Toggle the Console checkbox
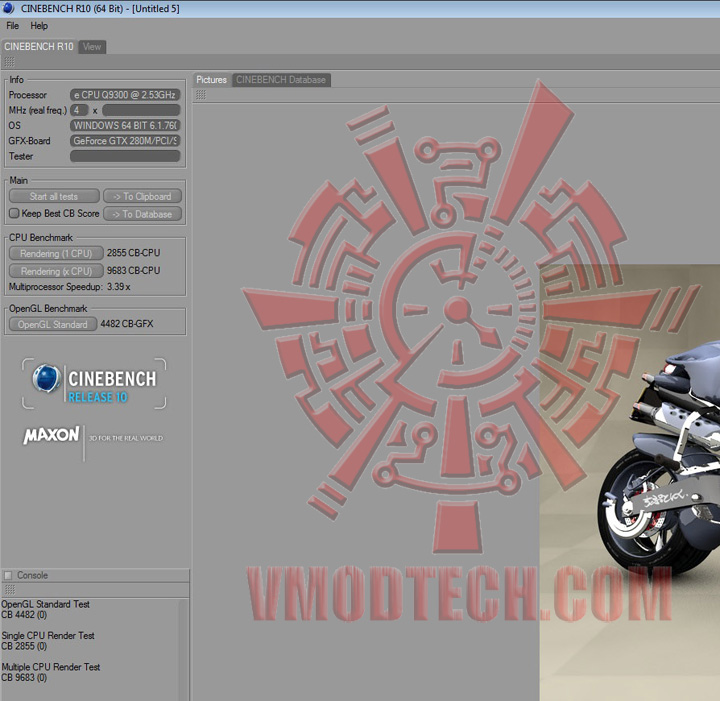 8,575
